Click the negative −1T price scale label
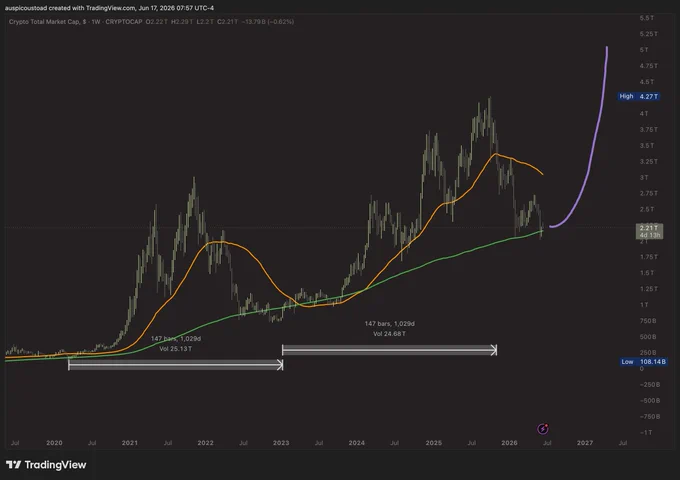 (645, 432)
